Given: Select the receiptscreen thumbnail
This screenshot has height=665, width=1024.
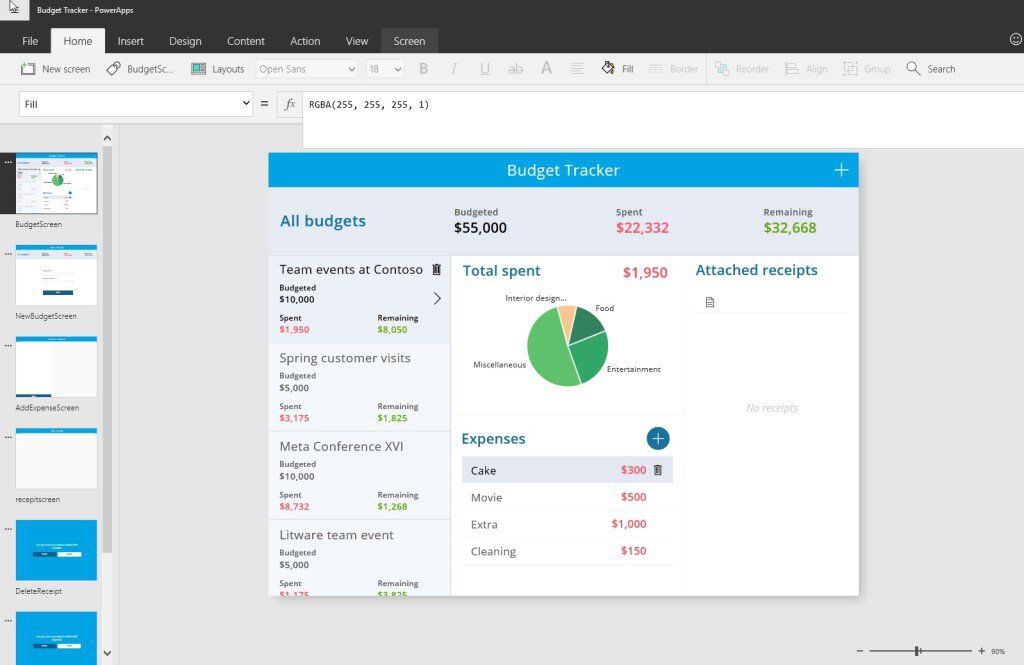Looking at the screenshot, I should pos(56,458).
